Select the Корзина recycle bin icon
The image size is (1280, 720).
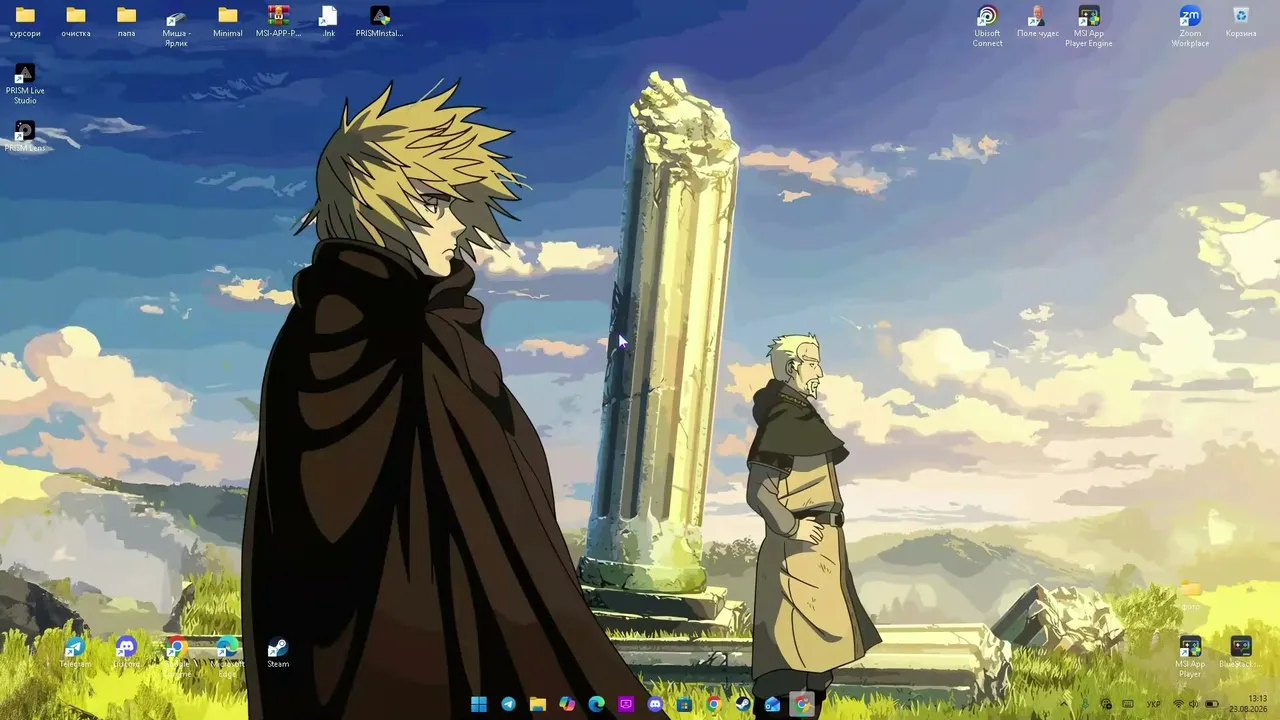1241,21
